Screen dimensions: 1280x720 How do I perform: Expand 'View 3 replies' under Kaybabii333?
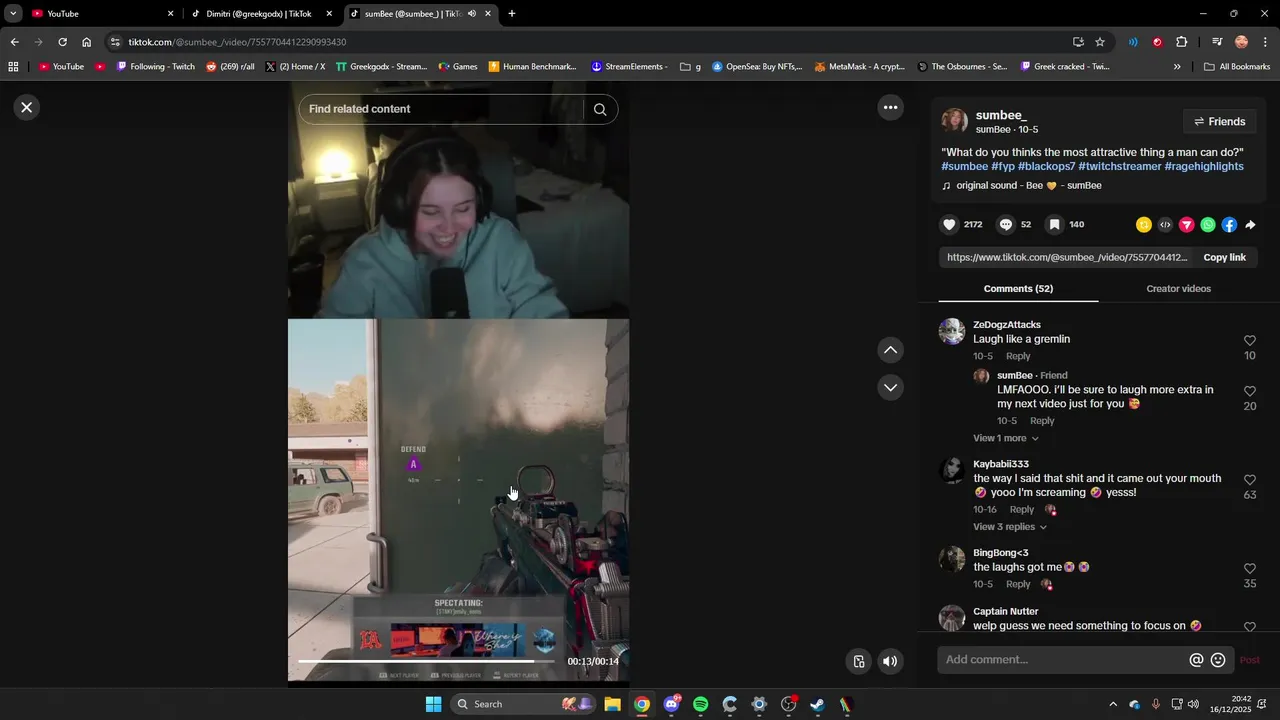(x=1010, y=527)
